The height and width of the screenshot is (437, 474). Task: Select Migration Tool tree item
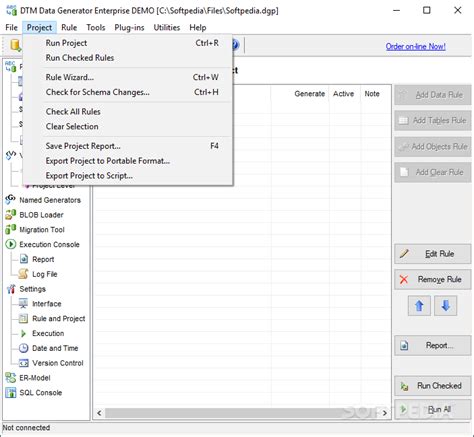[x=42, y=230]
